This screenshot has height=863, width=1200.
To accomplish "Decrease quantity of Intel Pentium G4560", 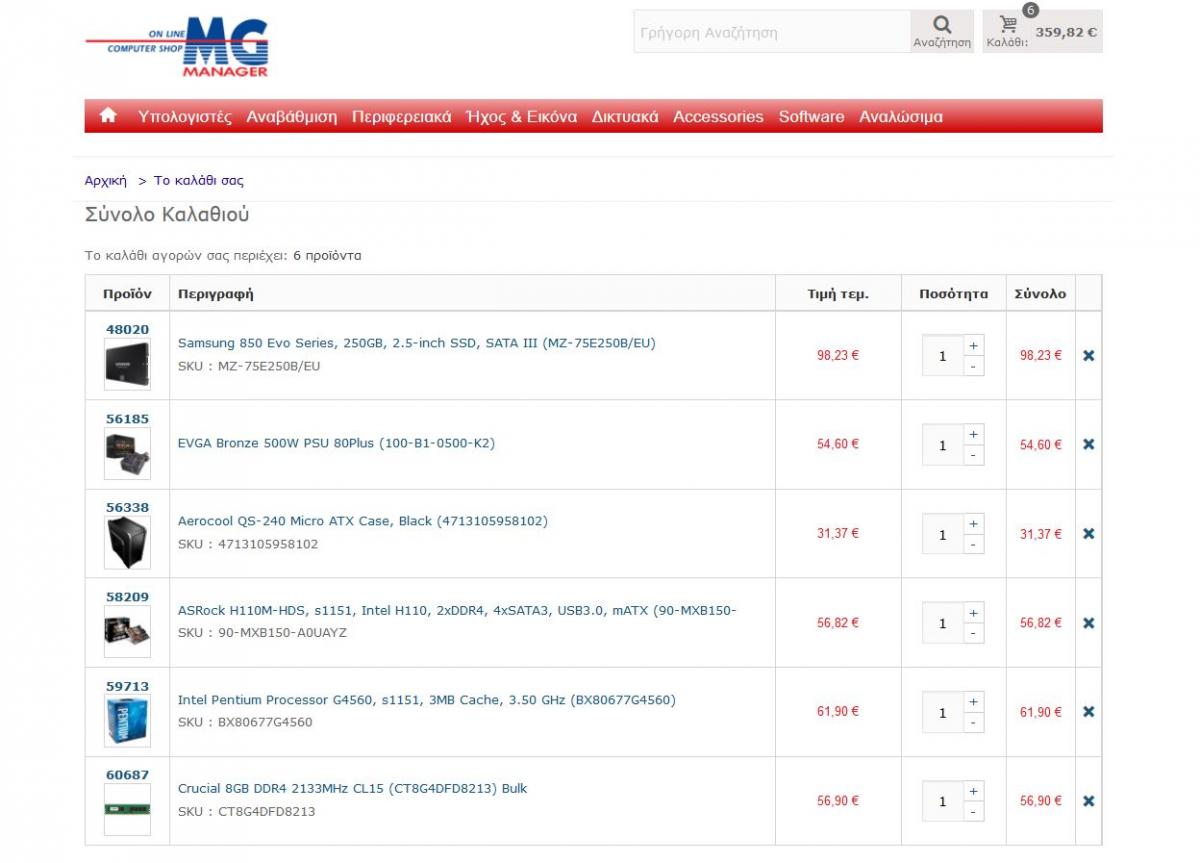I will [x=973, y=722].
